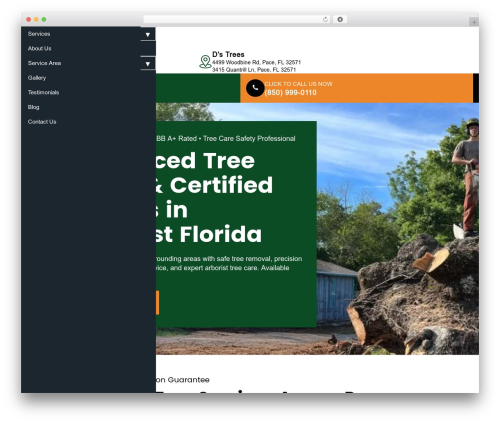Image resolution: width=500 pixels, height=423 pixels.
Task: Open the Contact Us menu item
Action: click(x=42, y=122)
